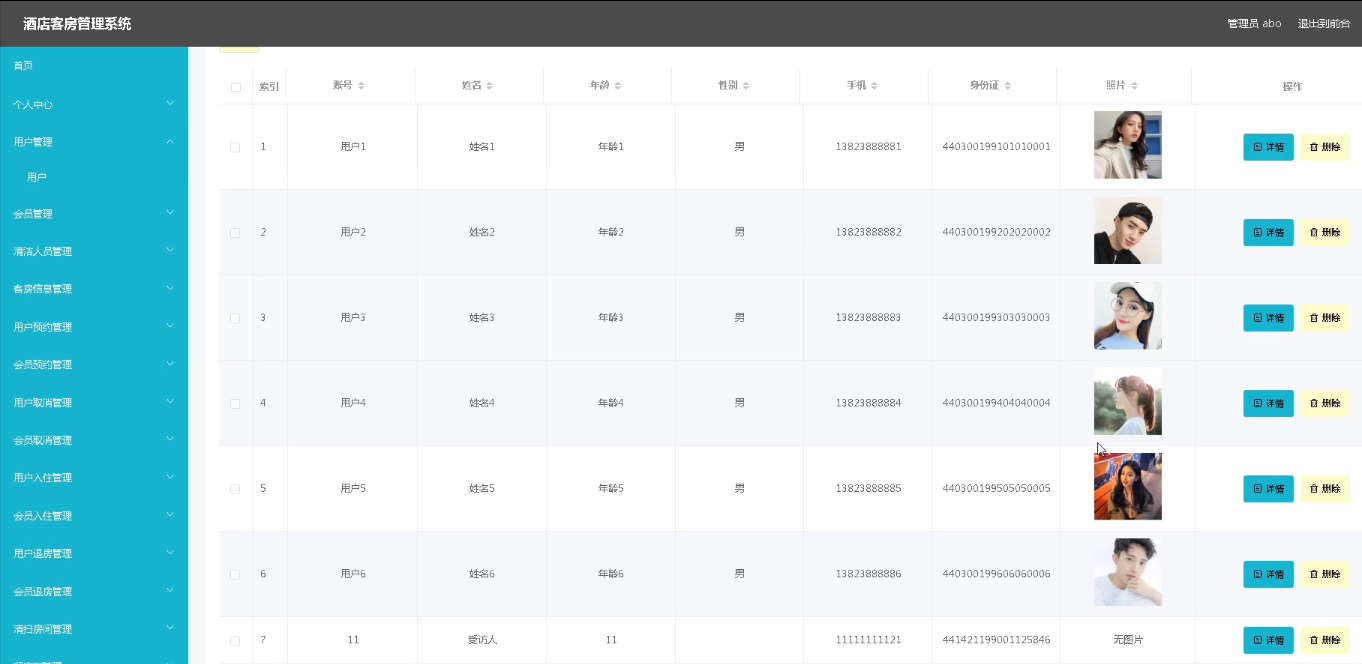Delete 用户5 with its 删除 button

[x=1325, y=489]
